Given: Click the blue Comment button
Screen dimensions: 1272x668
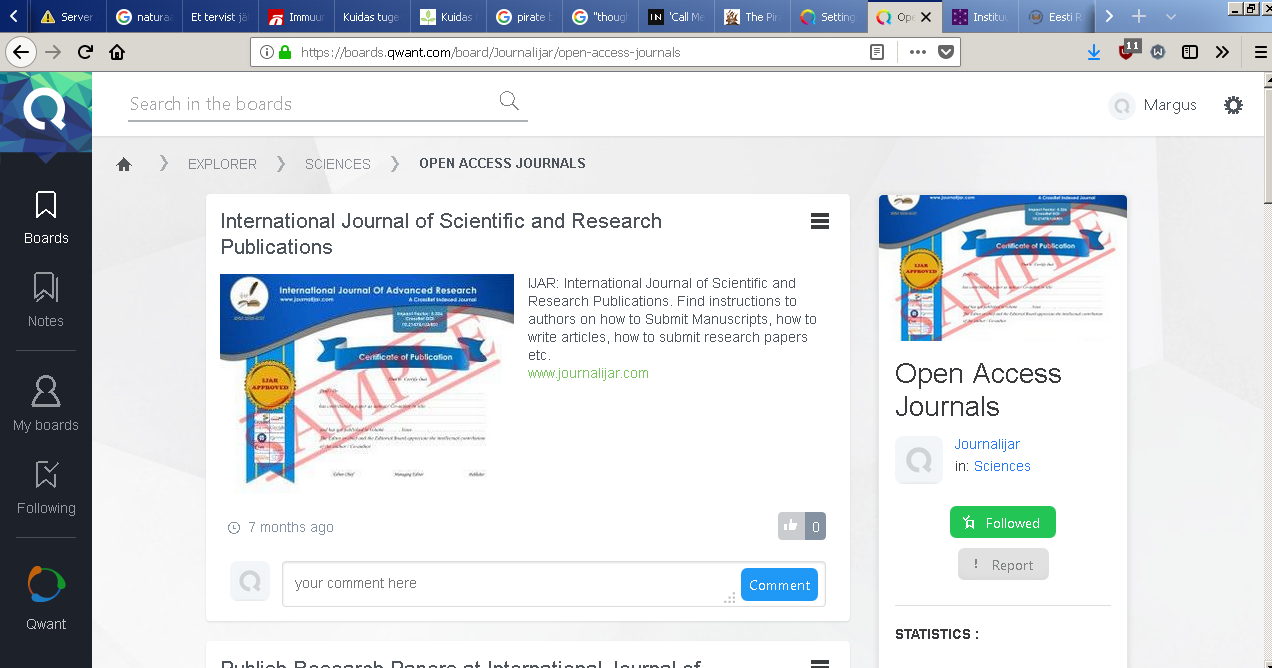Looking at the screenshot, I should click(x=779, y=585).
